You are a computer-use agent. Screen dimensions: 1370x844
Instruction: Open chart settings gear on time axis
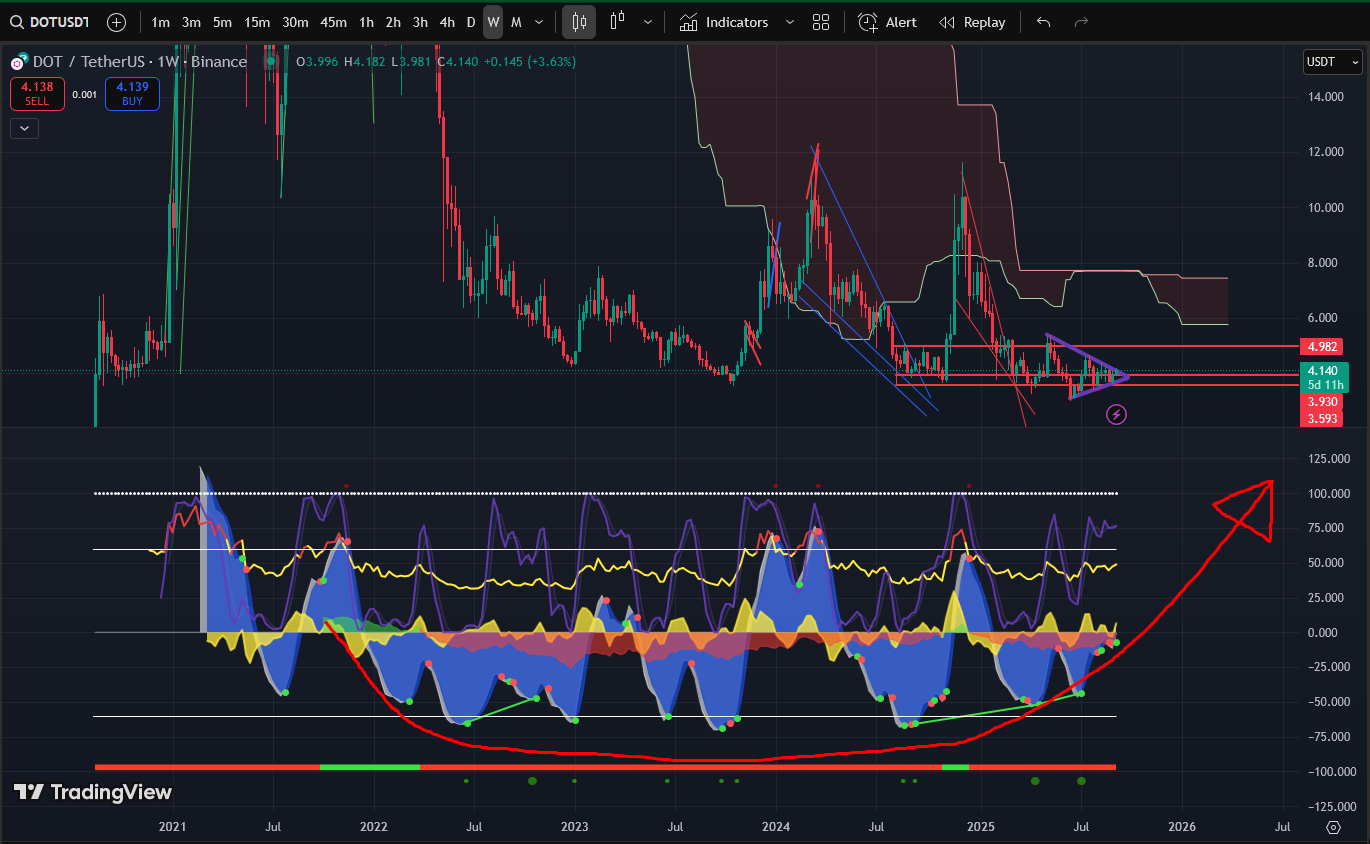point(1333,827)
